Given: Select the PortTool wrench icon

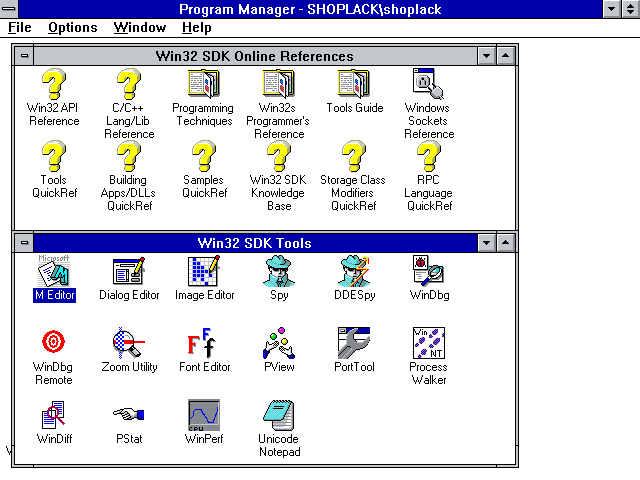Looking at the screenshot, I should 354,342.
